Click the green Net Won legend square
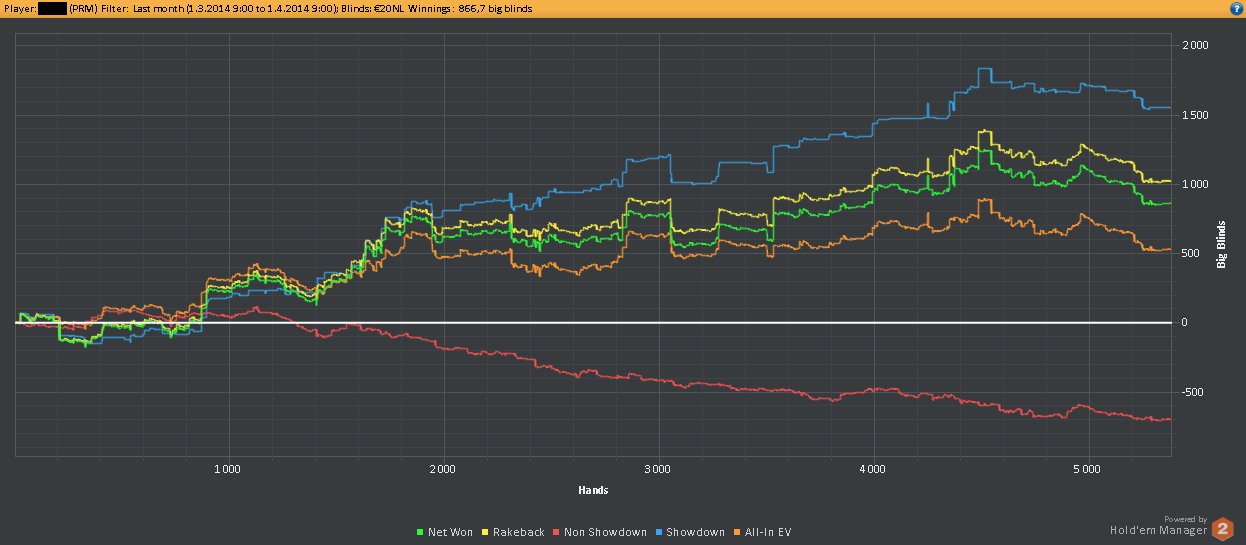The height and width of the screenshot is (545, 1246). (x=420, y=532)
